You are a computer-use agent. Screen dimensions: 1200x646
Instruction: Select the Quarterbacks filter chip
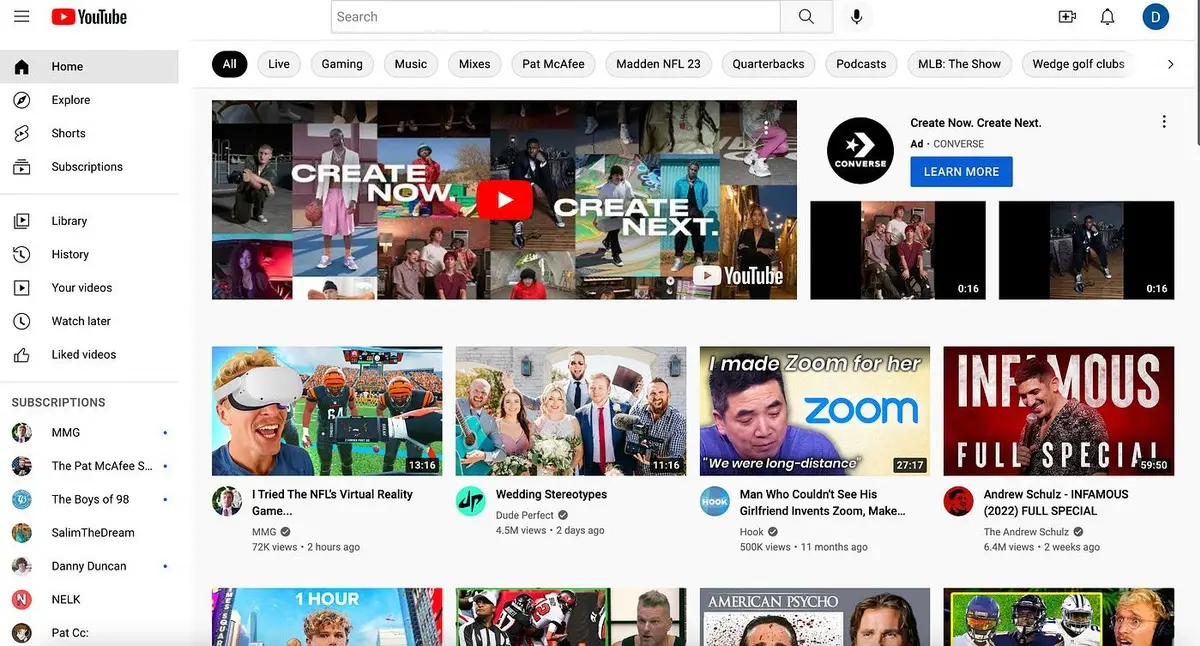pos(768,64)
